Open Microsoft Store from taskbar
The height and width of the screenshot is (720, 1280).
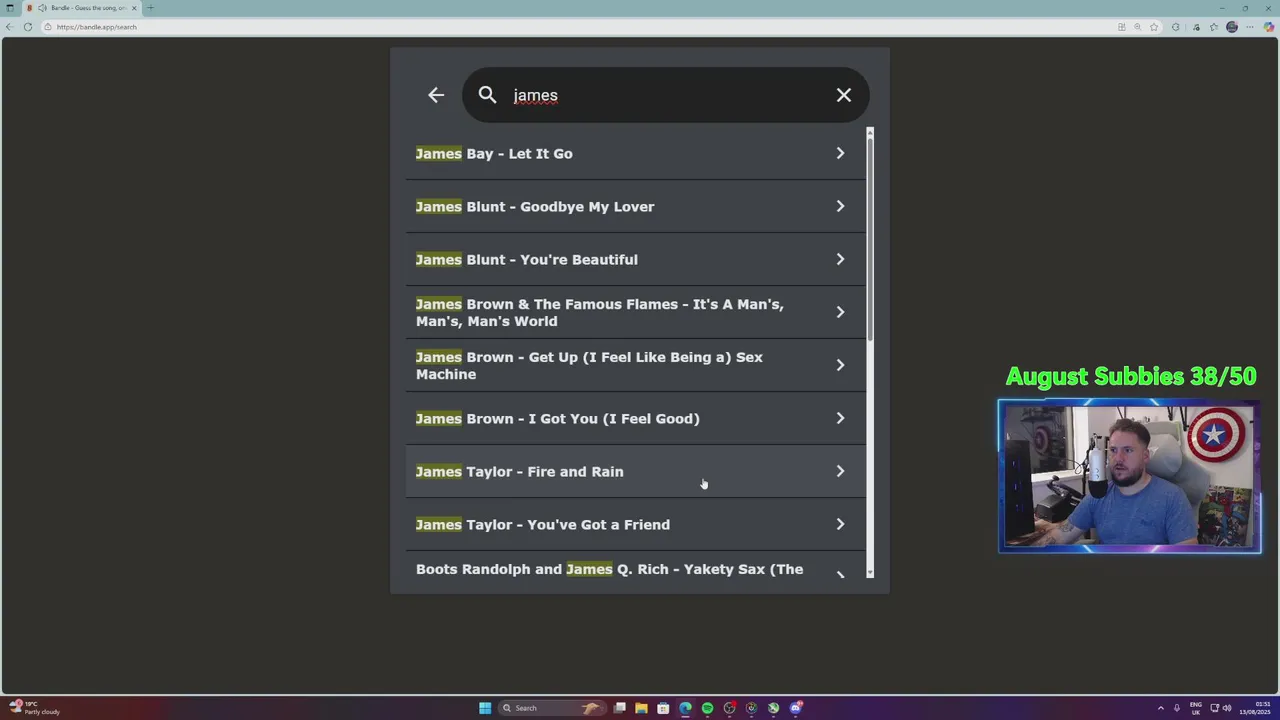point(663,708)
